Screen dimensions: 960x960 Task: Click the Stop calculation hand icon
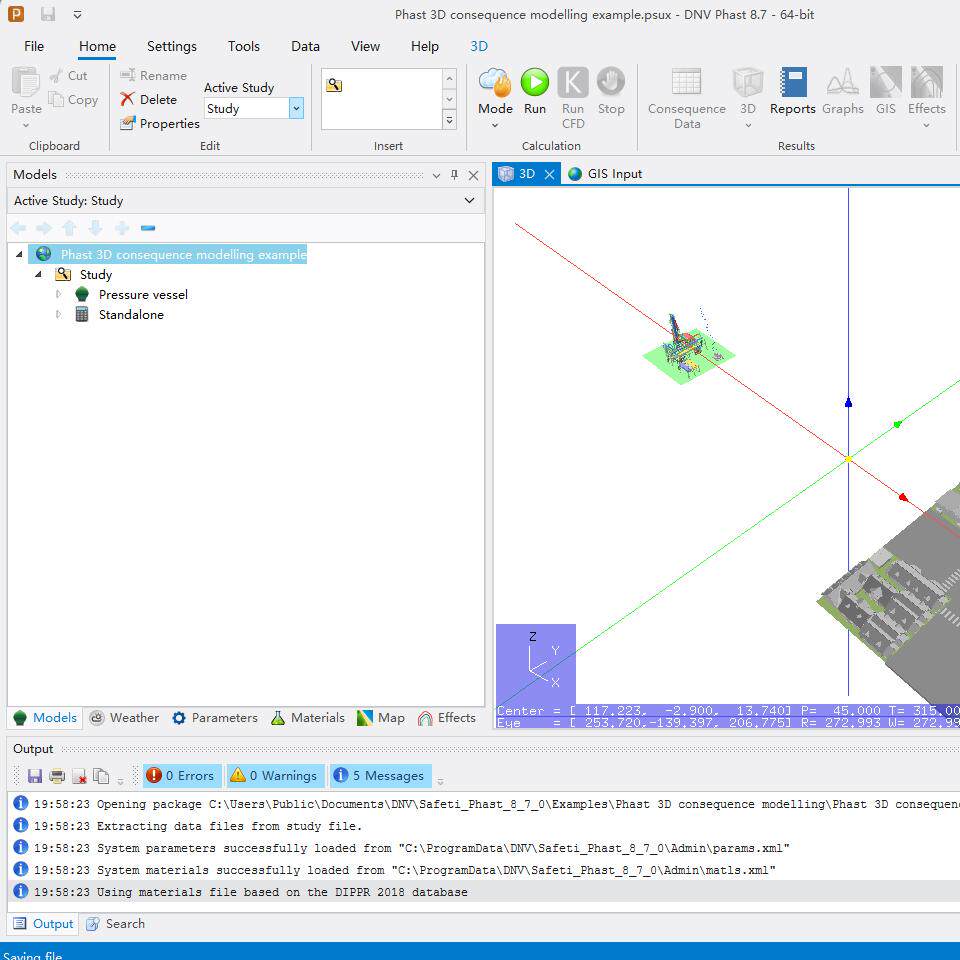610,83
